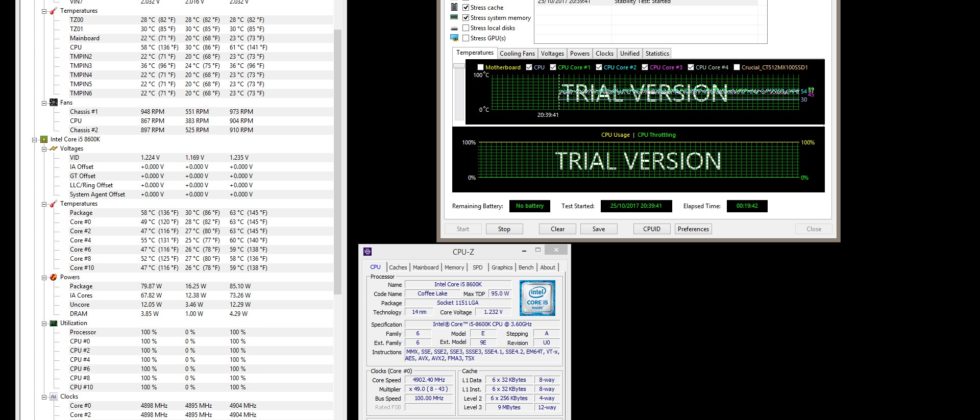Enable the Stress local disks checkbox
Image resolution: width=980 pixels, height=420 pixels.
tap(466, 28)
